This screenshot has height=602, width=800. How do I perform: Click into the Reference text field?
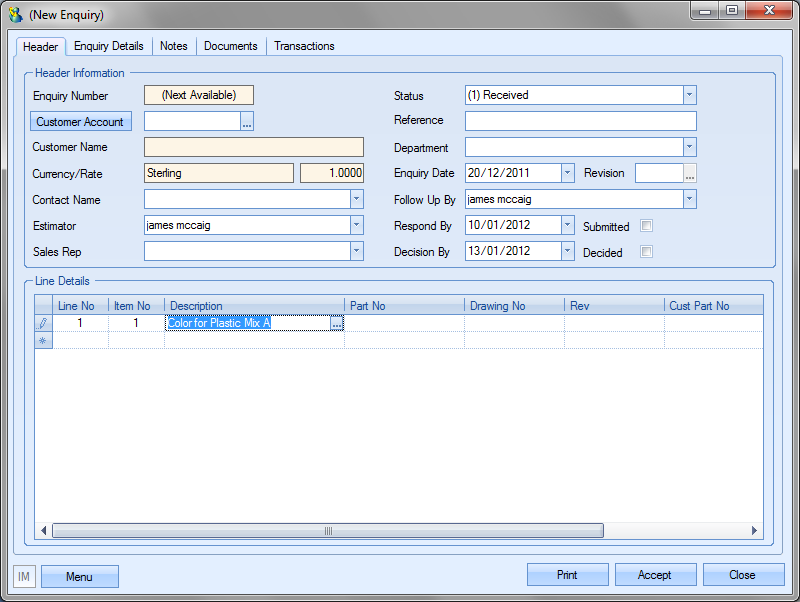point(580,121)
